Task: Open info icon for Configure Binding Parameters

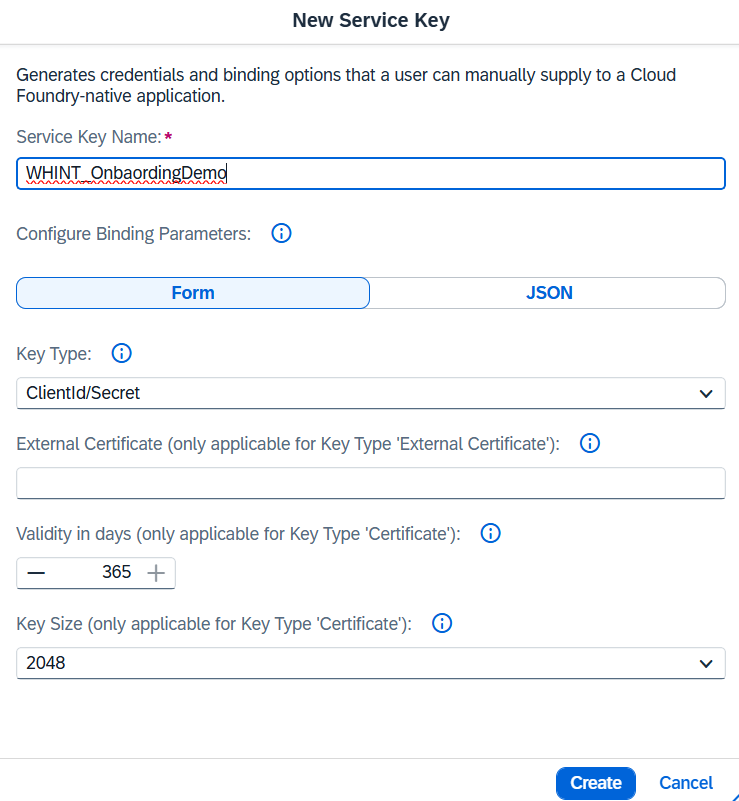Action: [282, 234]
